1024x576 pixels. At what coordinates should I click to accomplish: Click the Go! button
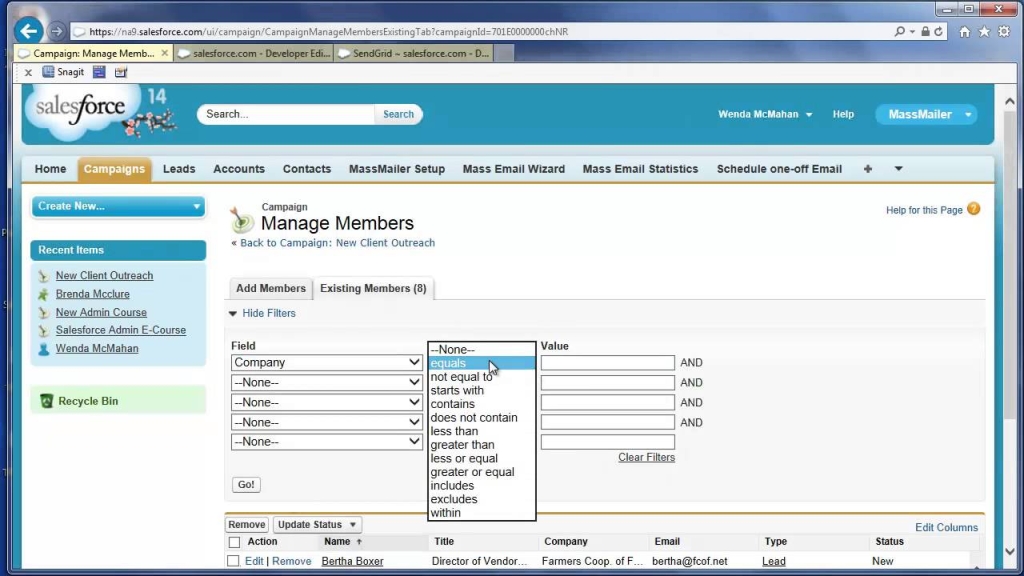click(x=245, y=484)
